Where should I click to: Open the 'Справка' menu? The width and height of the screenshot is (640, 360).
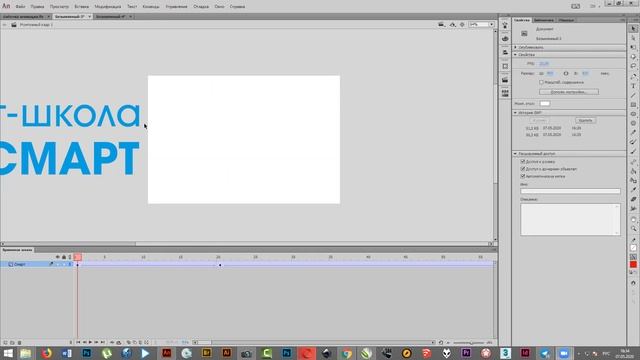237,7
